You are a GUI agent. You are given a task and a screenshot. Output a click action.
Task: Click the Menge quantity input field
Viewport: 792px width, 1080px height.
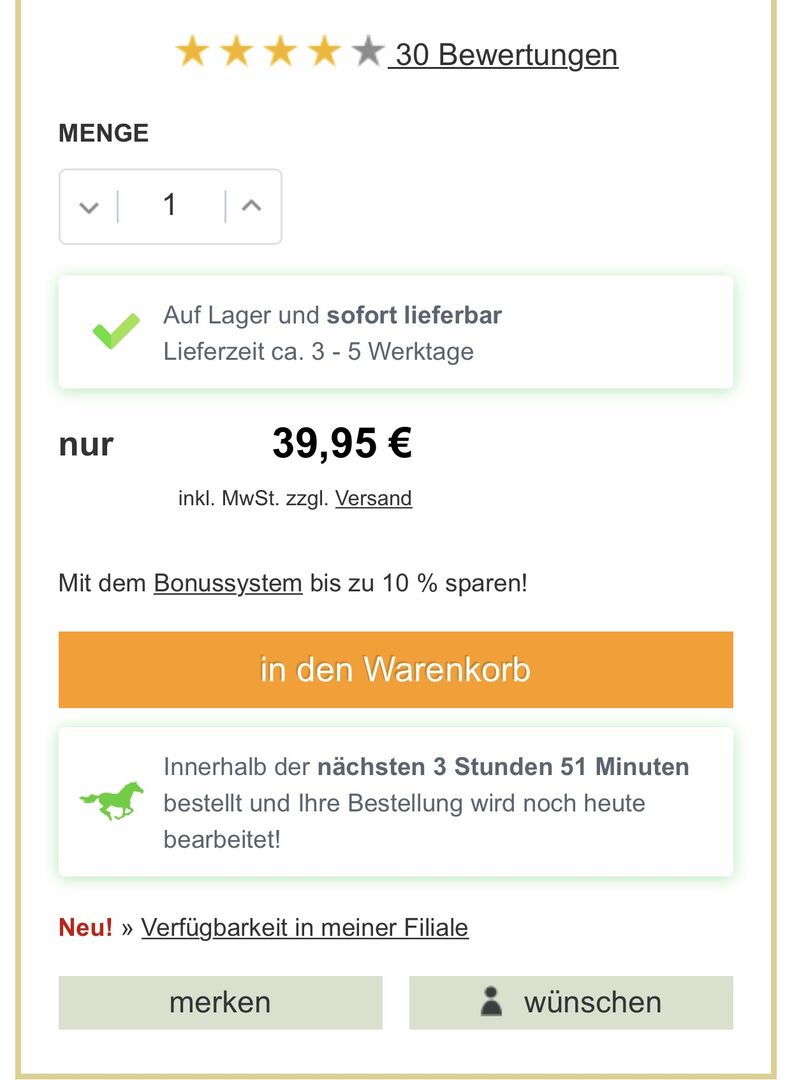[170, 206]
